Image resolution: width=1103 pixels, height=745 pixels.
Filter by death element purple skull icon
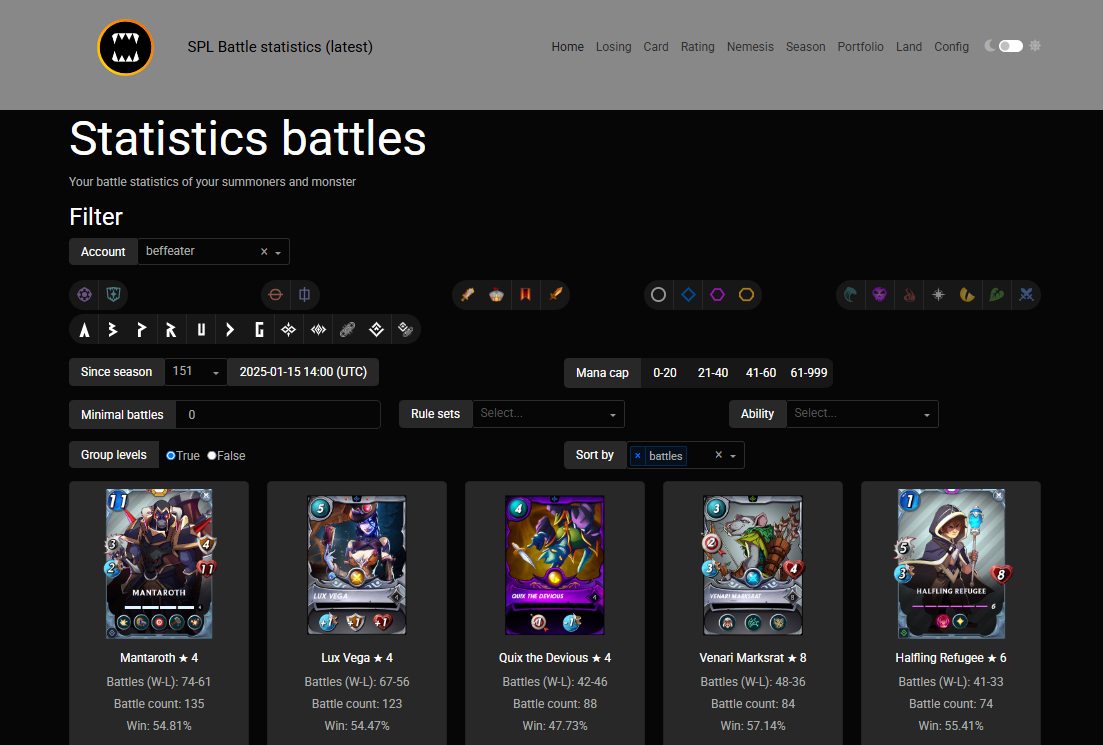point(879,295)
